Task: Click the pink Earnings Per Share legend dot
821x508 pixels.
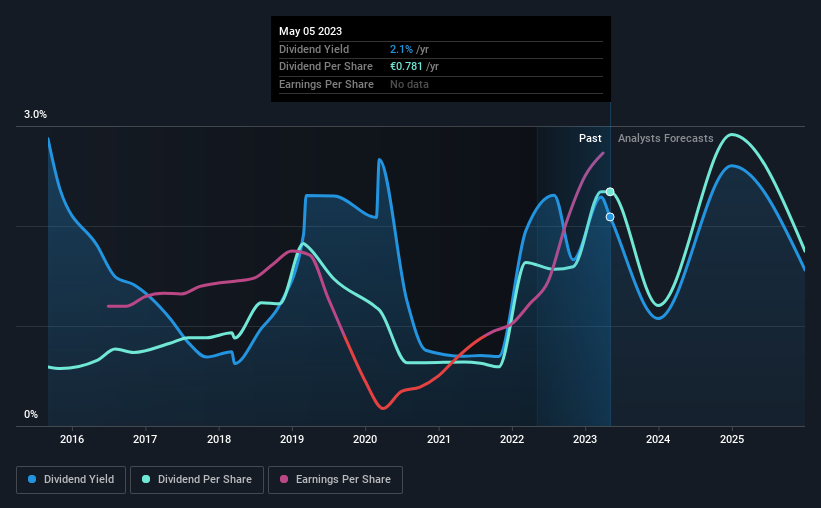Action: tap(284, 479)
